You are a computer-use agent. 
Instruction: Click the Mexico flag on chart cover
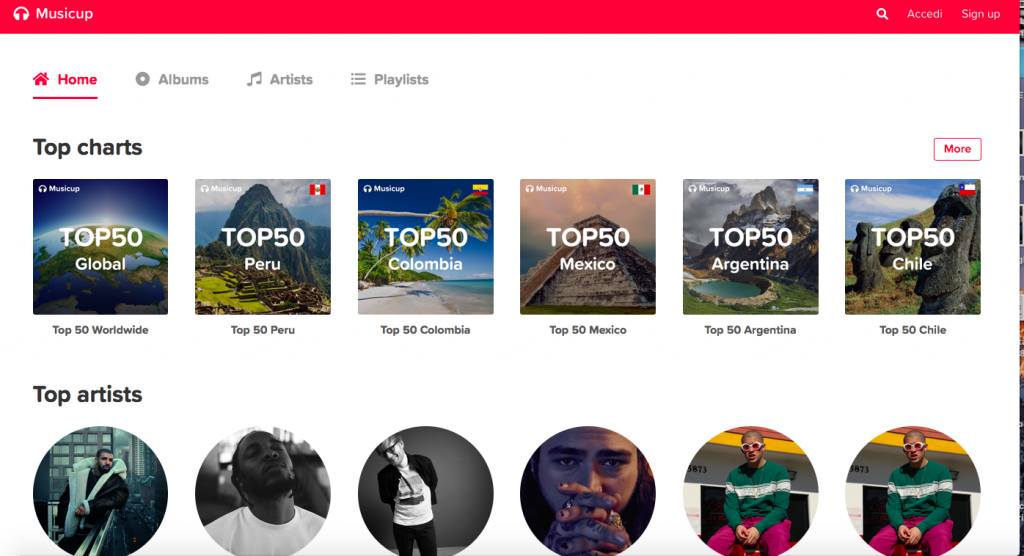click(641, 190)
